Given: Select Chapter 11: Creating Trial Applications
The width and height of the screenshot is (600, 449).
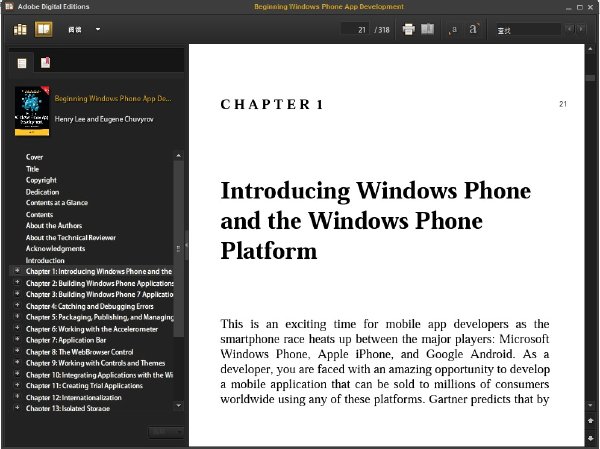Looking at the screenshot, I should 84,386.
